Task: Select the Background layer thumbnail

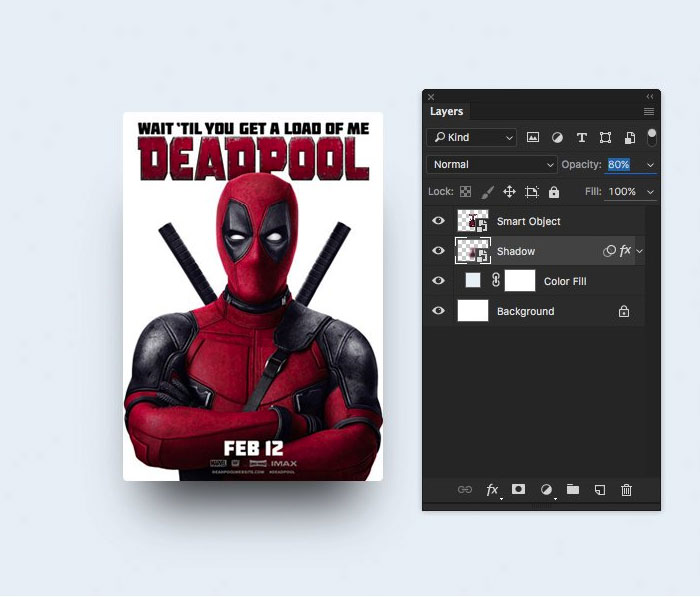Action: point(473,310)
